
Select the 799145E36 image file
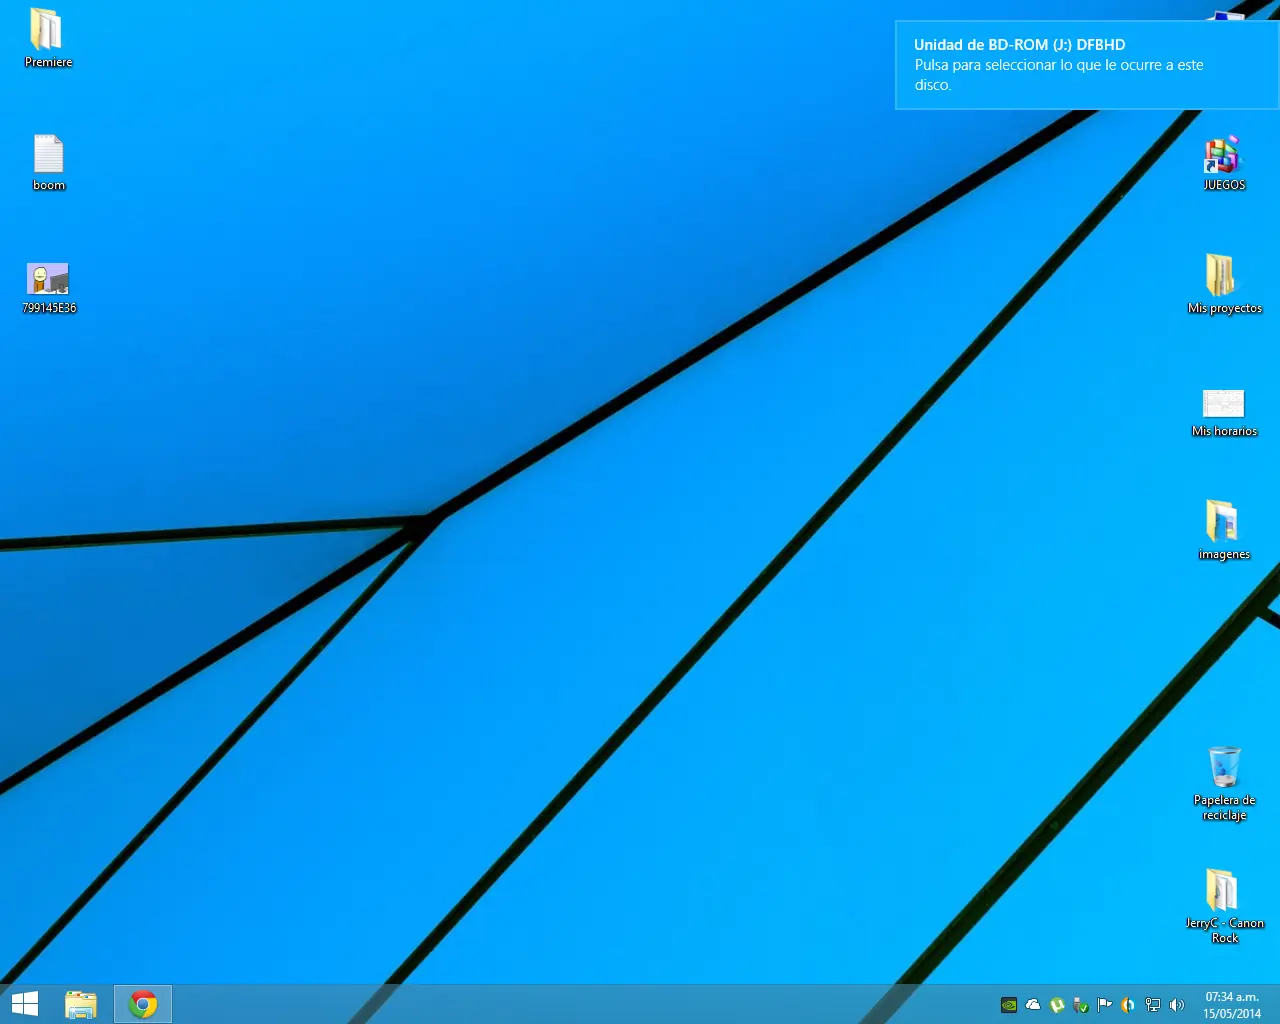point(48,288)
